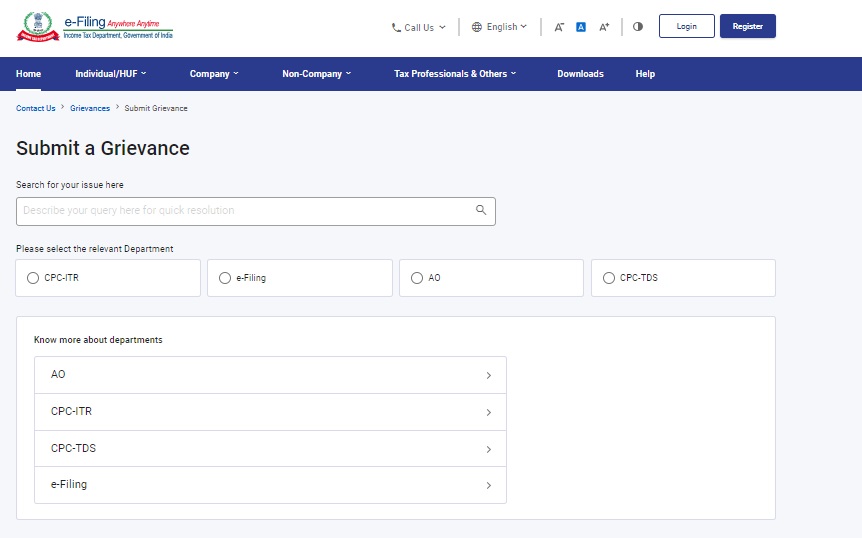Choose the AO department radio button
This screenshot has width=862, height=538.
tap(417, 278)
